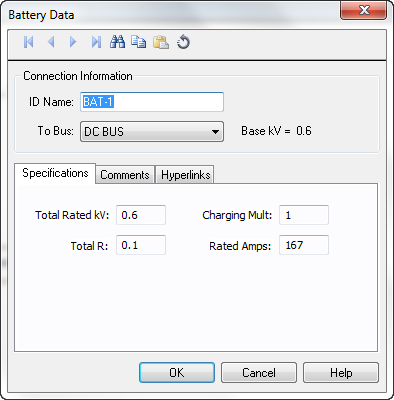The height and width of the screenshot is (400, 394).
Task: Open Help for Battery Data
Action: [x=341, y=373]
